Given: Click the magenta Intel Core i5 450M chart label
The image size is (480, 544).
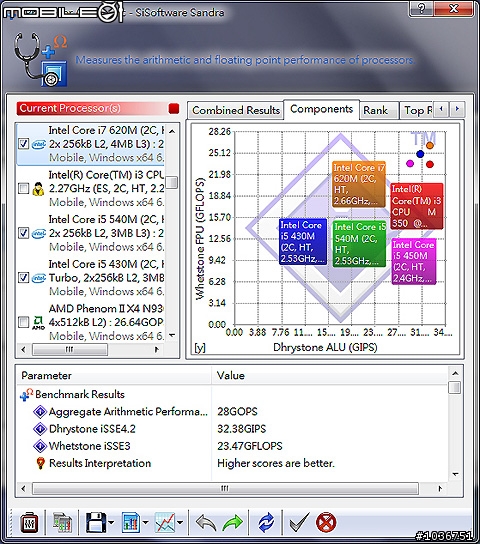Looking at the screenshot, I should pyautogui.click(x=413, y=262).
